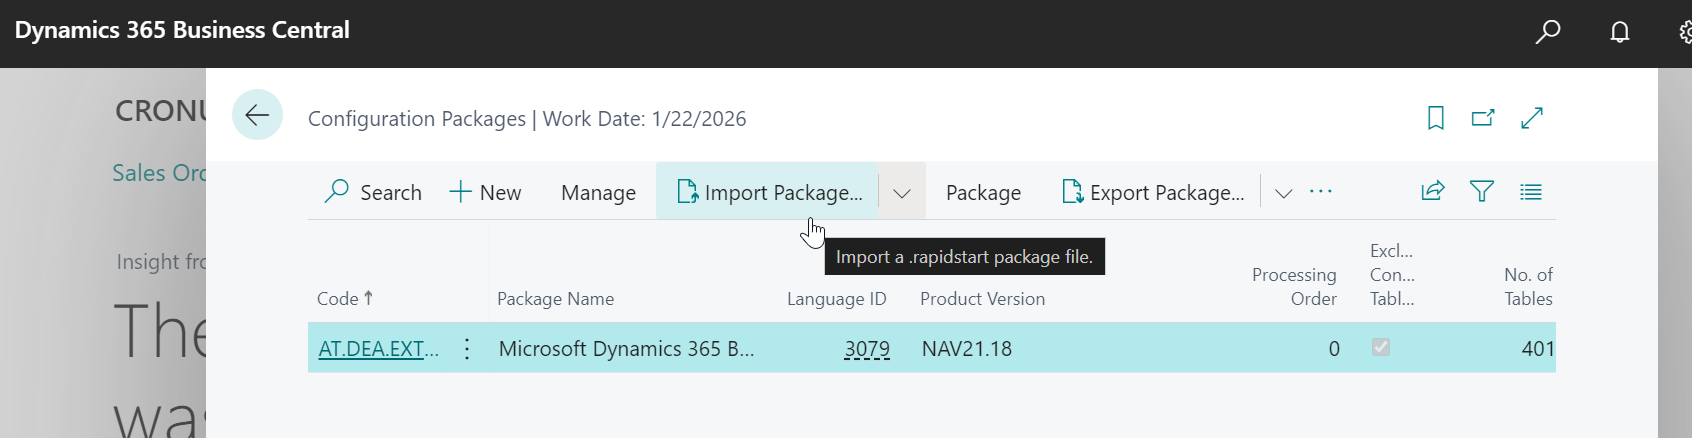
Task: Click the share icon
Action: 1433,191
